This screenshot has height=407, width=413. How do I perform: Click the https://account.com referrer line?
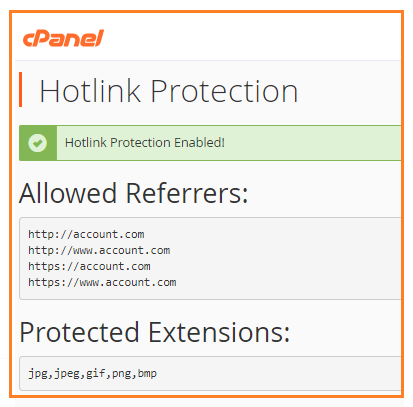coord(89,266)
